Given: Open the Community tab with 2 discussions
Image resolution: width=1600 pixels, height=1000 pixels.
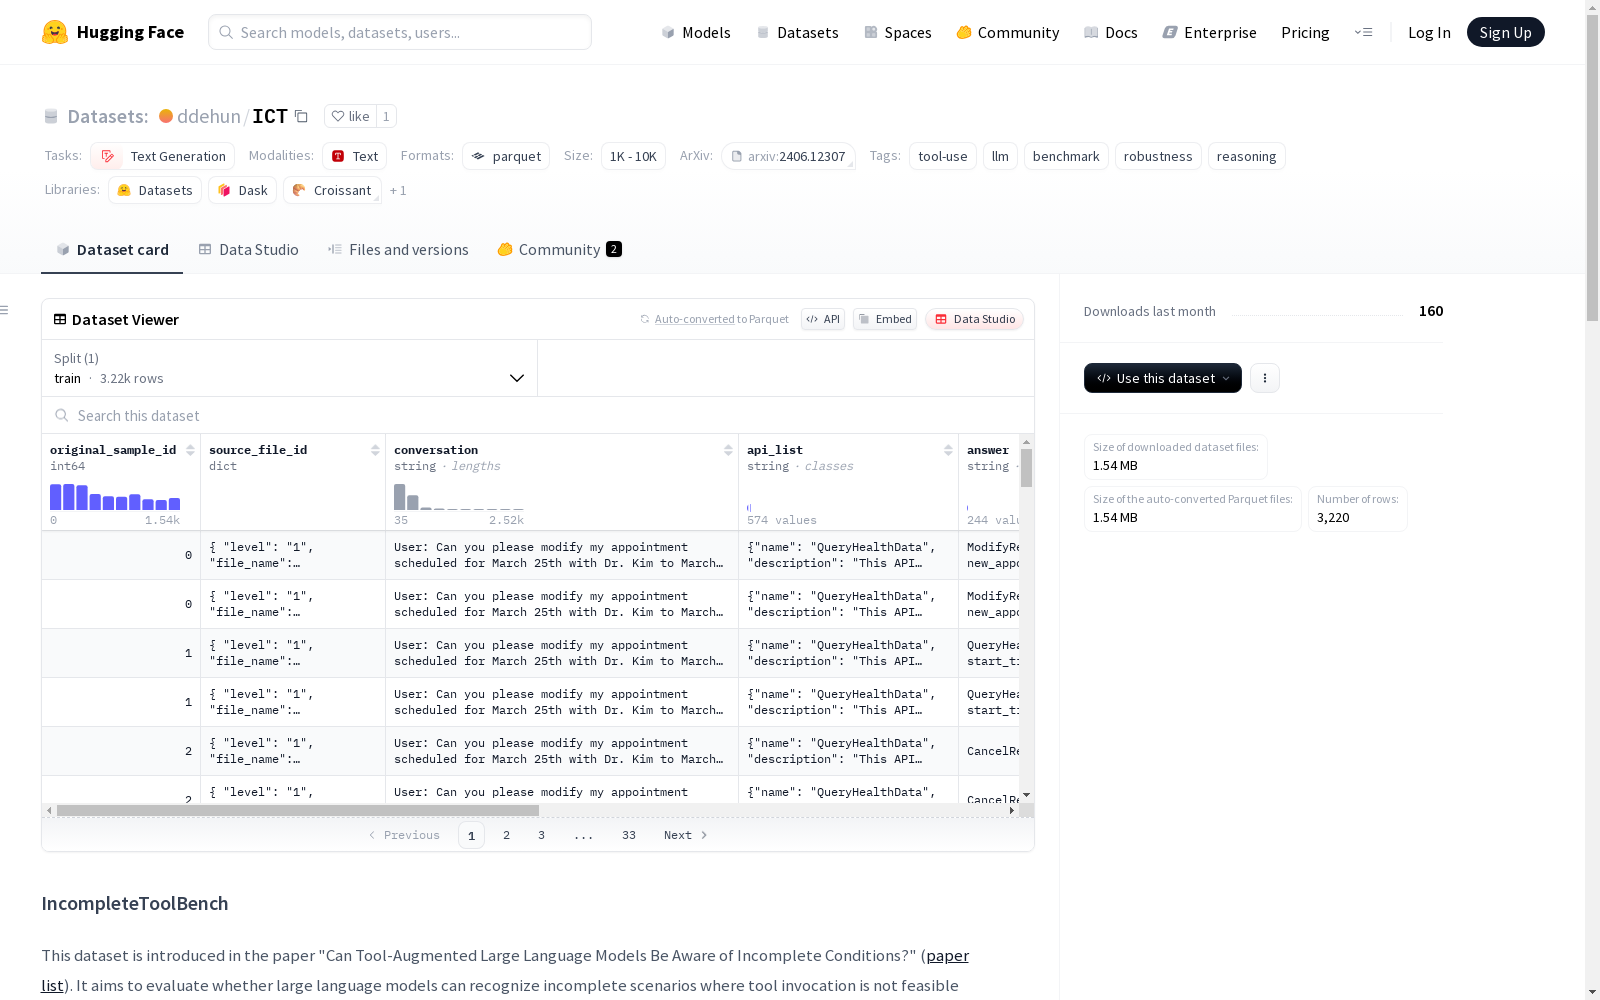Looking at the screenshot, I should point(559,250).
